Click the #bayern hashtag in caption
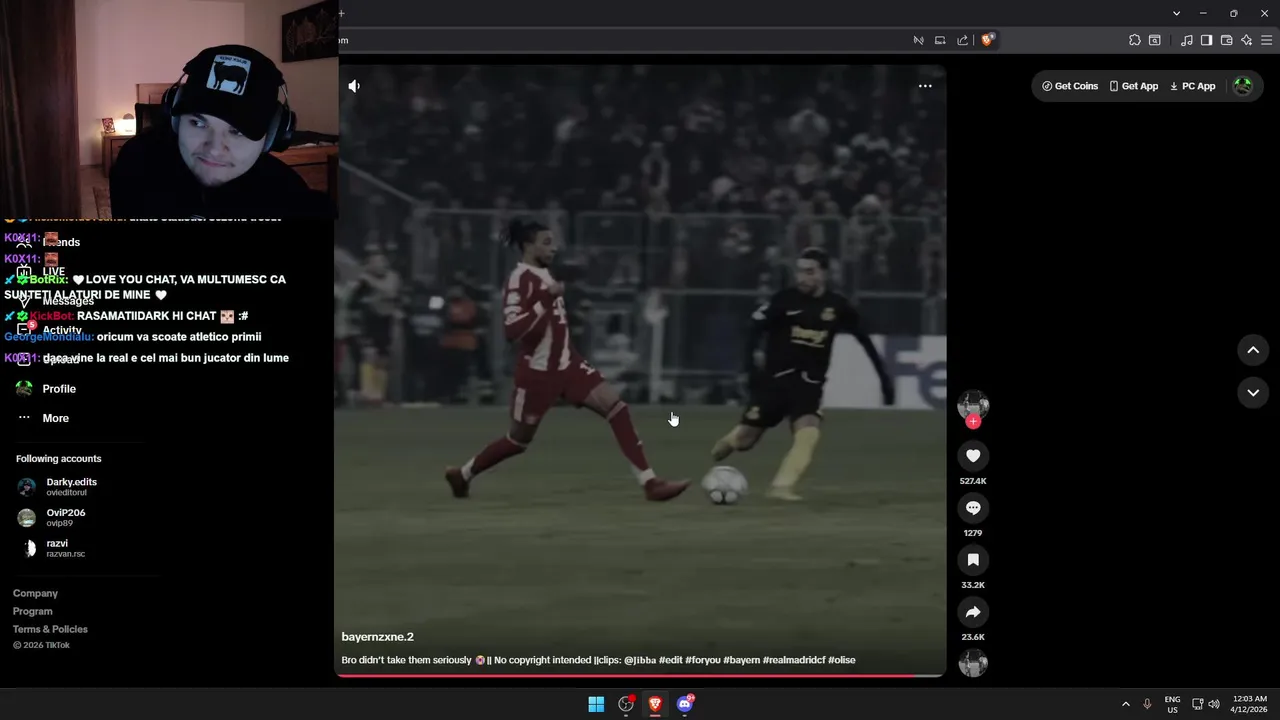1280x720 pixels. pyautogui.click(x=741, y=660)
